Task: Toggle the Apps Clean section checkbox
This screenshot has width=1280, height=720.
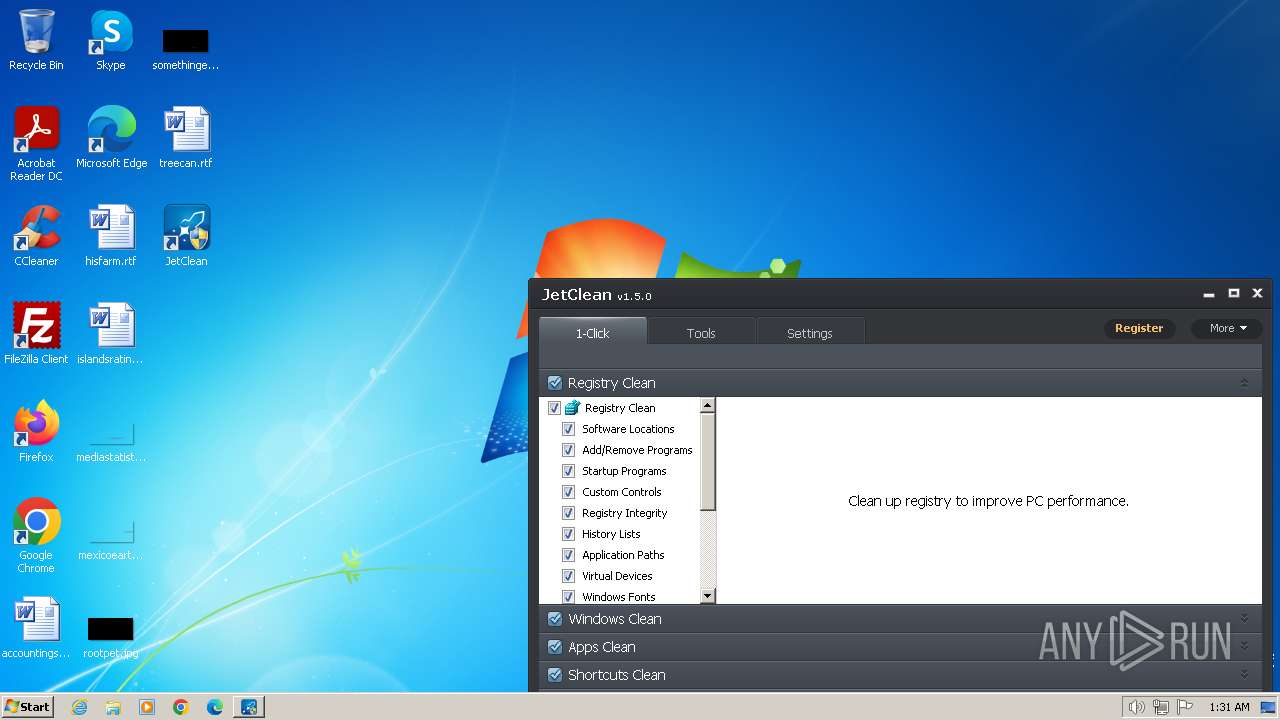Action: point(555,647)
